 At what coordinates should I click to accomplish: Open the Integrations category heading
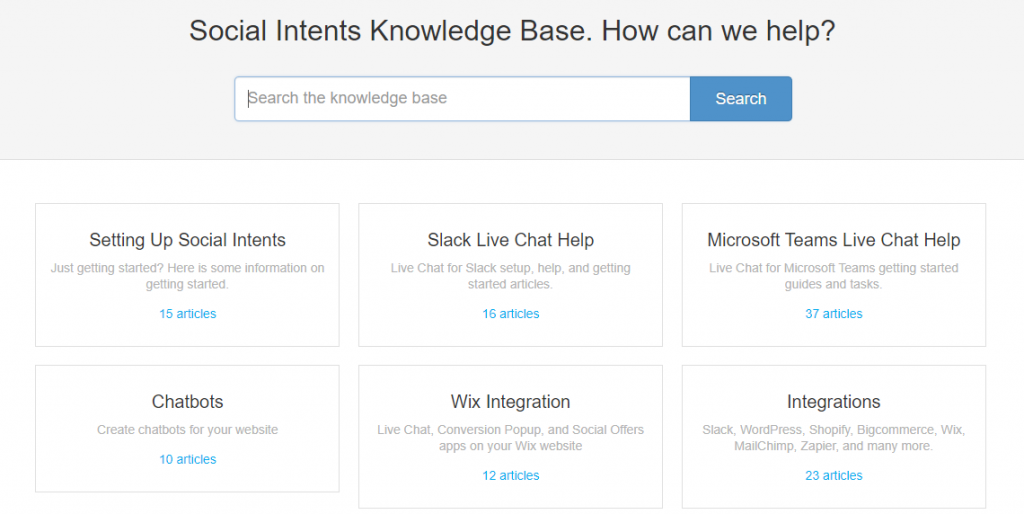pos(834,401)
